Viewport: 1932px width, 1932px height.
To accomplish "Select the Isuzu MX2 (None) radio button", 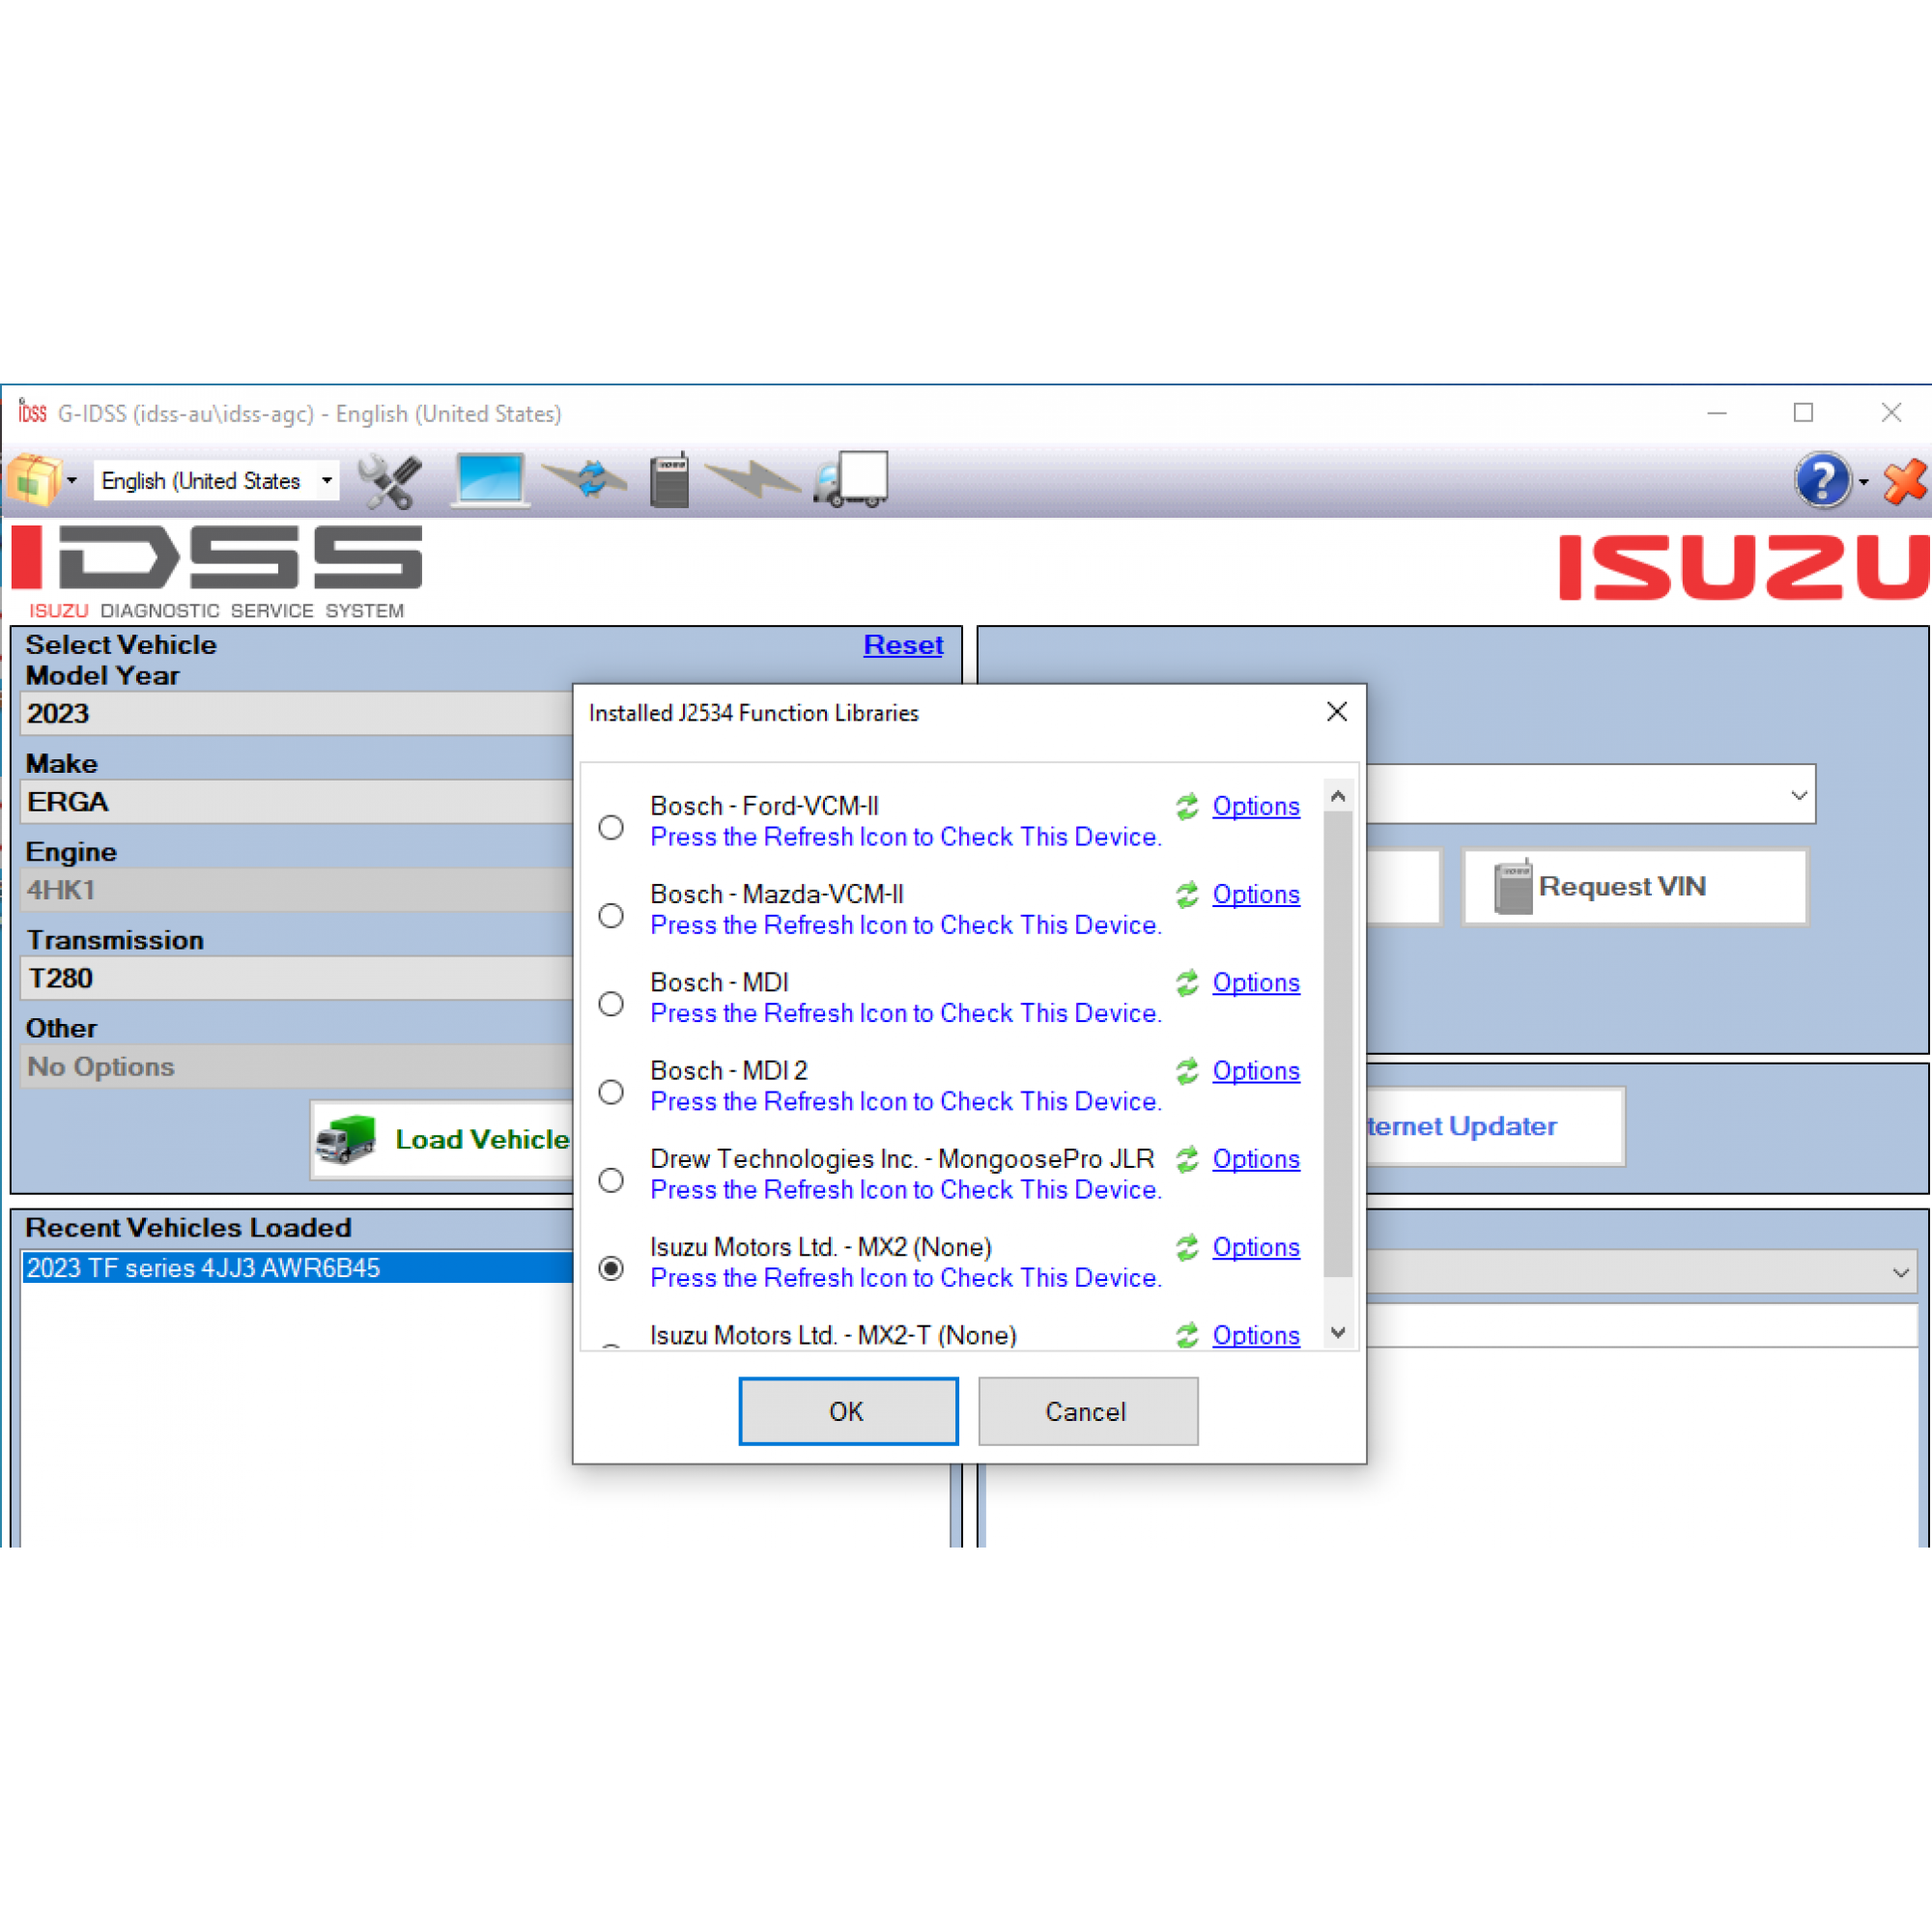I will 611,1268.
